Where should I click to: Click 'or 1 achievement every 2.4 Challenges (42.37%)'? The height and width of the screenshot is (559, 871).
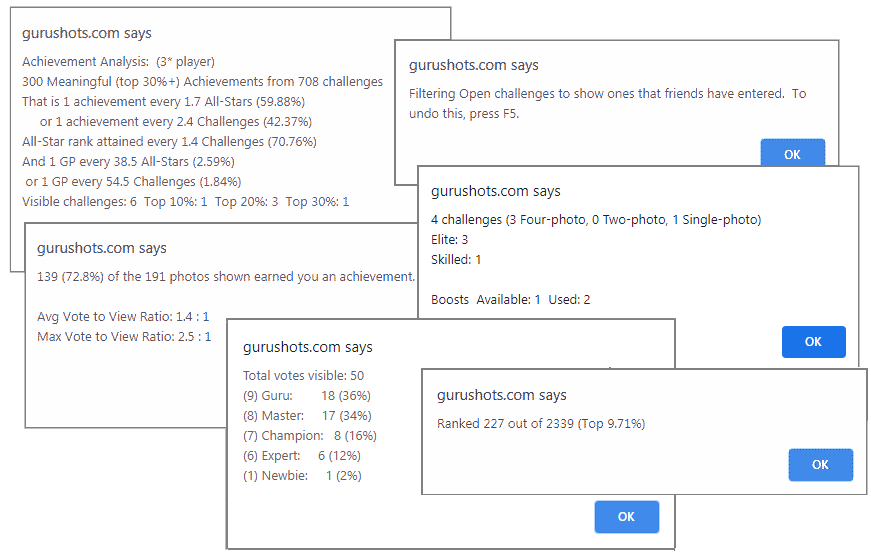176,122
